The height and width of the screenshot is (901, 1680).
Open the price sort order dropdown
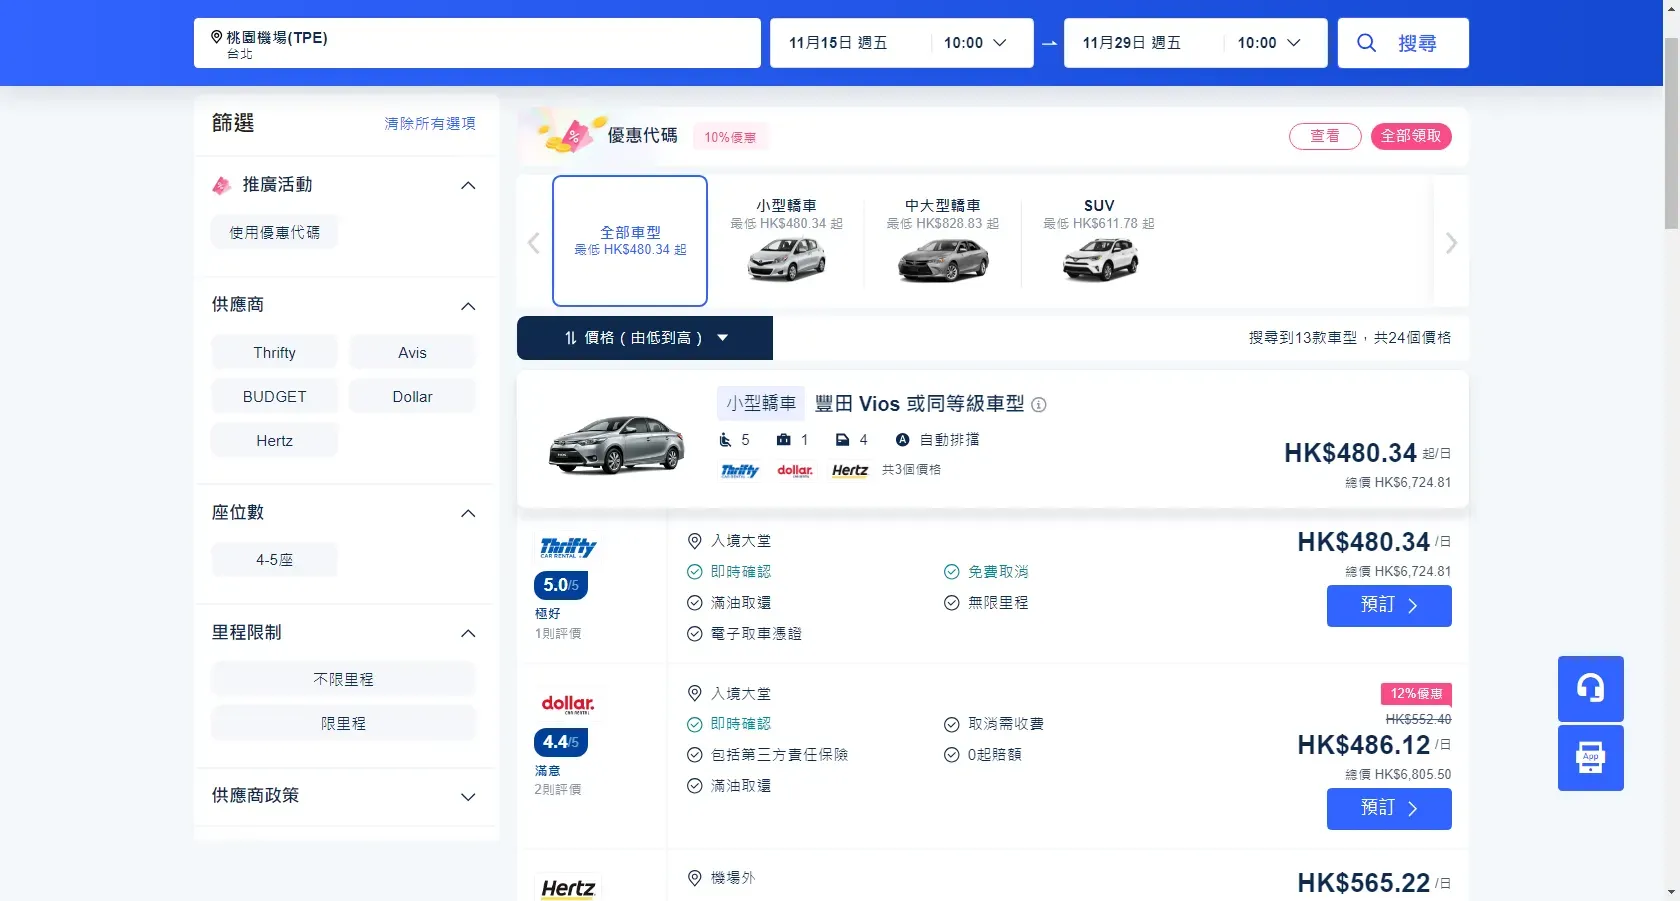[x=722, y=338]
